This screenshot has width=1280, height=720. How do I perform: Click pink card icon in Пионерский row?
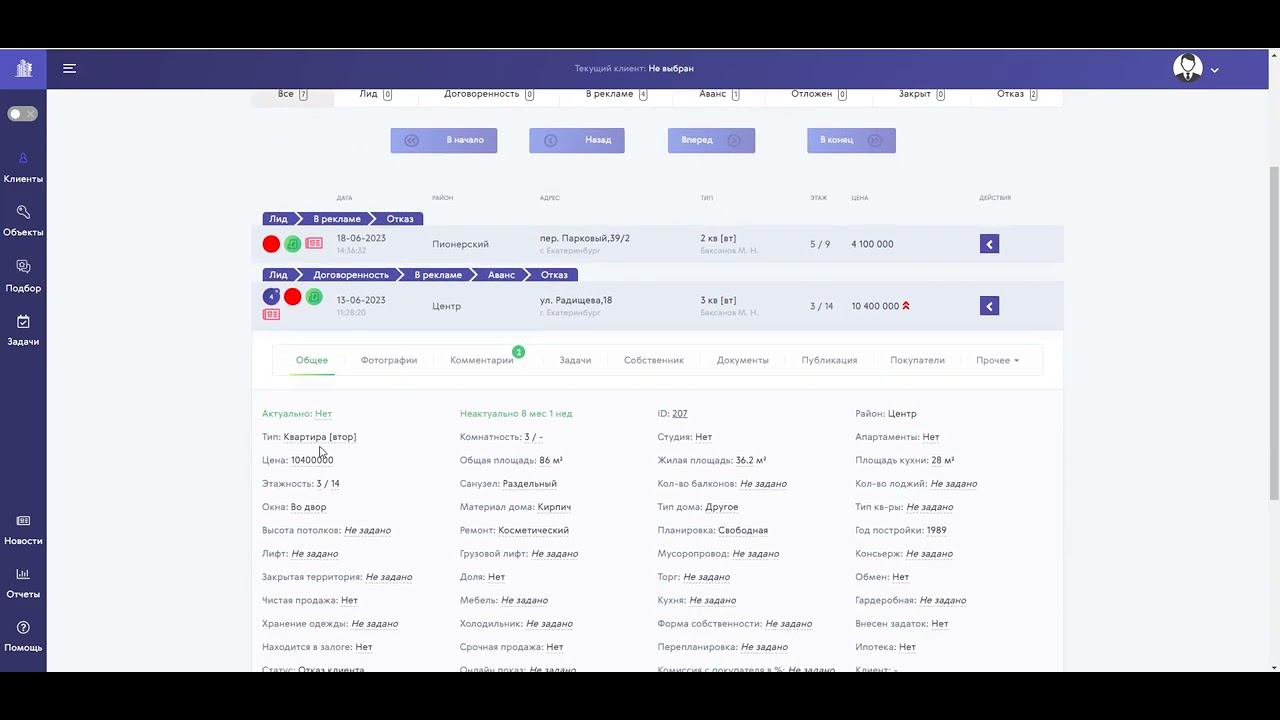pyautogui.click(x=314, y=243)
